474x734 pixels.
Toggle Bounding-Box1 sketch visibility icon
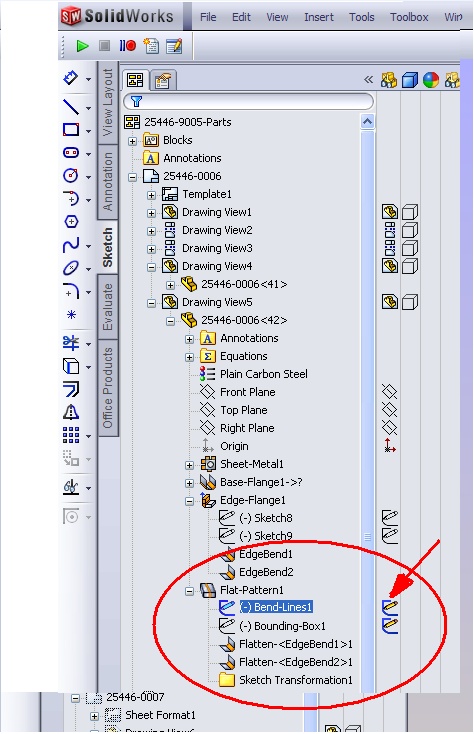coord(390,625)
